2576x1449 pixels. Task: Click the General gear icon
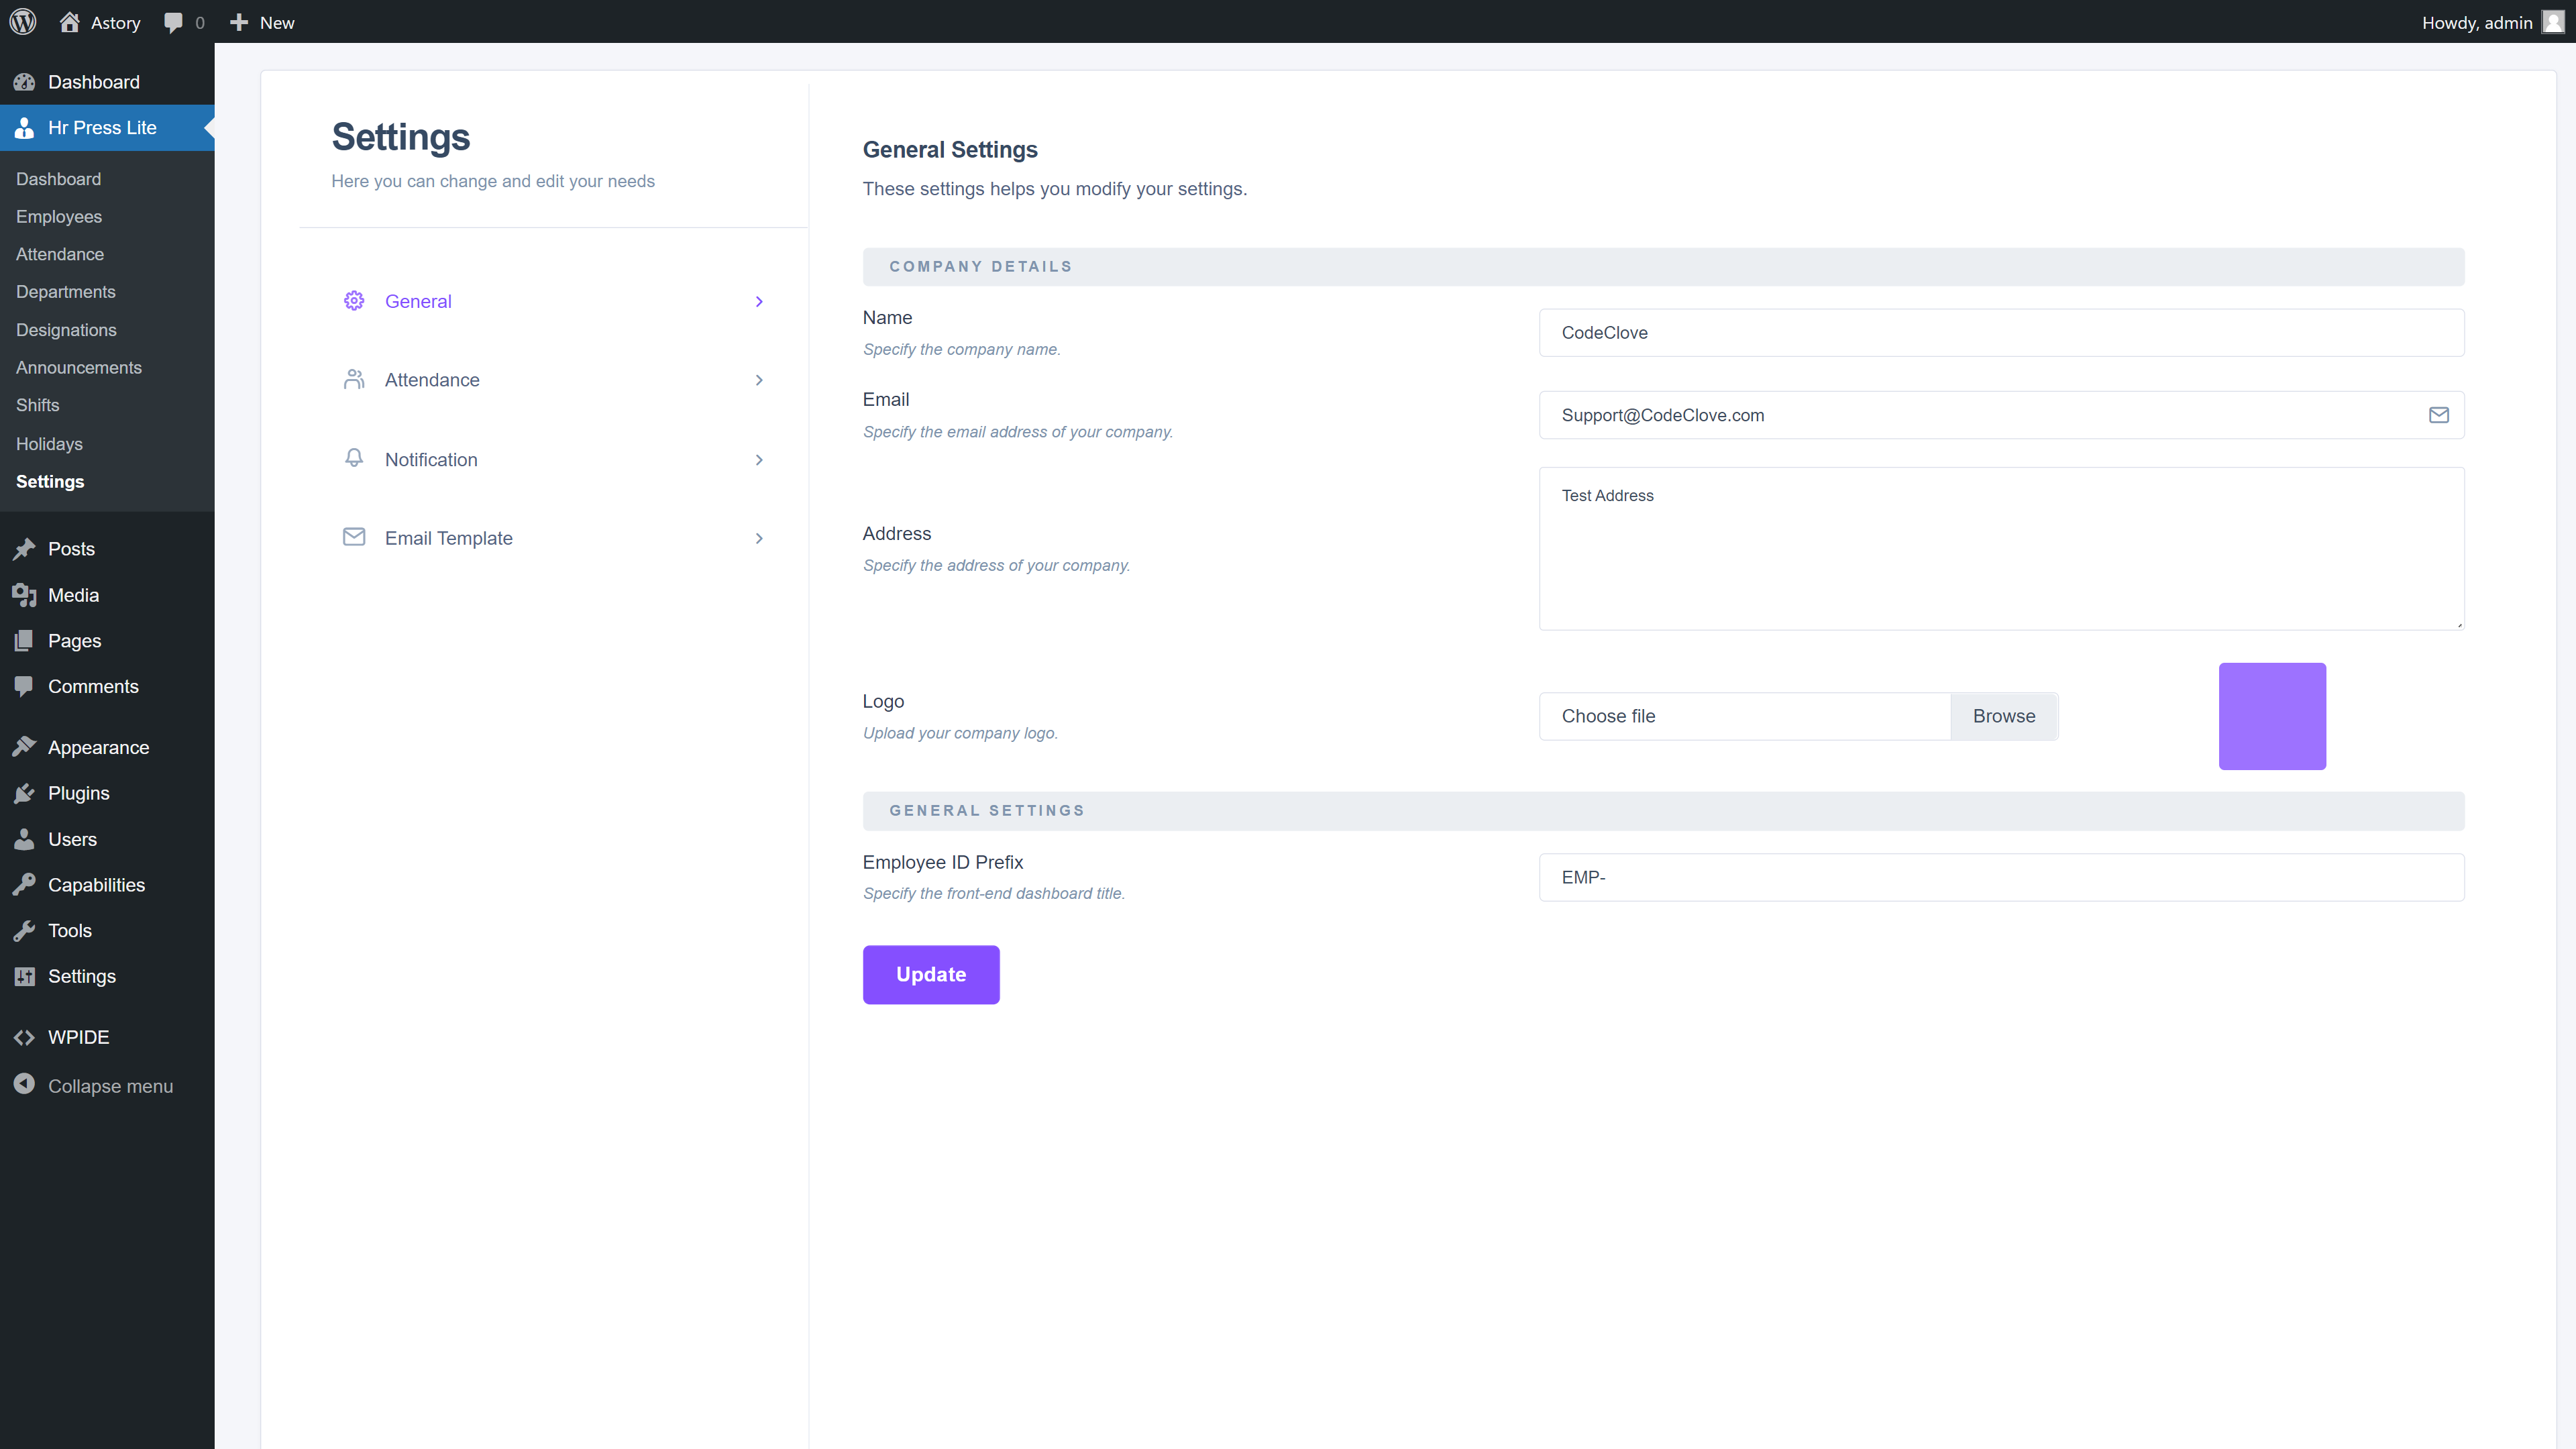click(354, 301)
